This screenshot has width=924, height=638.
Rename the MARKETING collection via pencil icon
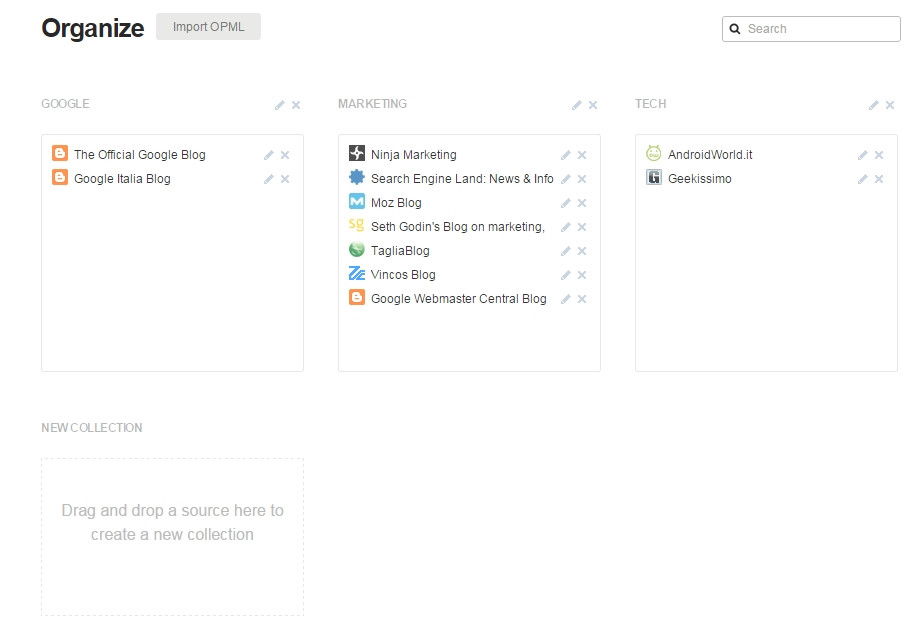coord(576,105)
